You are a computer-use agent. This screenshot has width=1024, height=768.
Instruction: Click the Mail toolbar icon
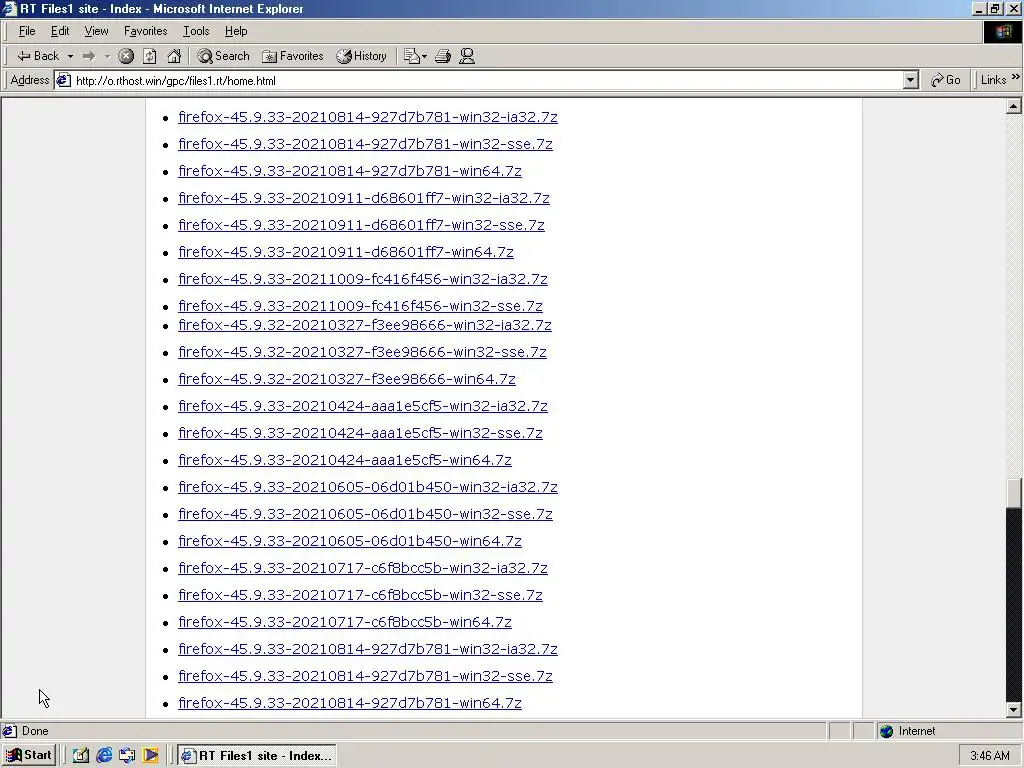point(411,56)
